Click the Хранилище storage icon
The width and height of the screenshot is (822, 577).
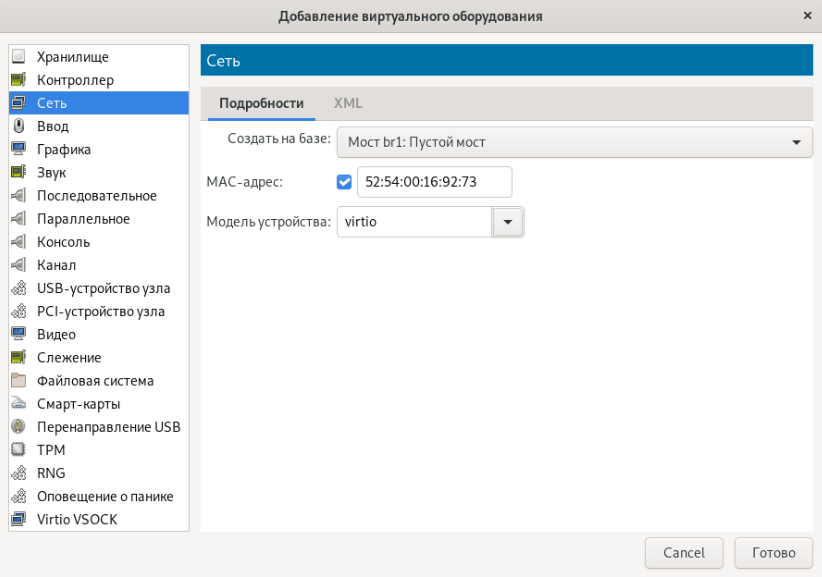coord(18,57)
